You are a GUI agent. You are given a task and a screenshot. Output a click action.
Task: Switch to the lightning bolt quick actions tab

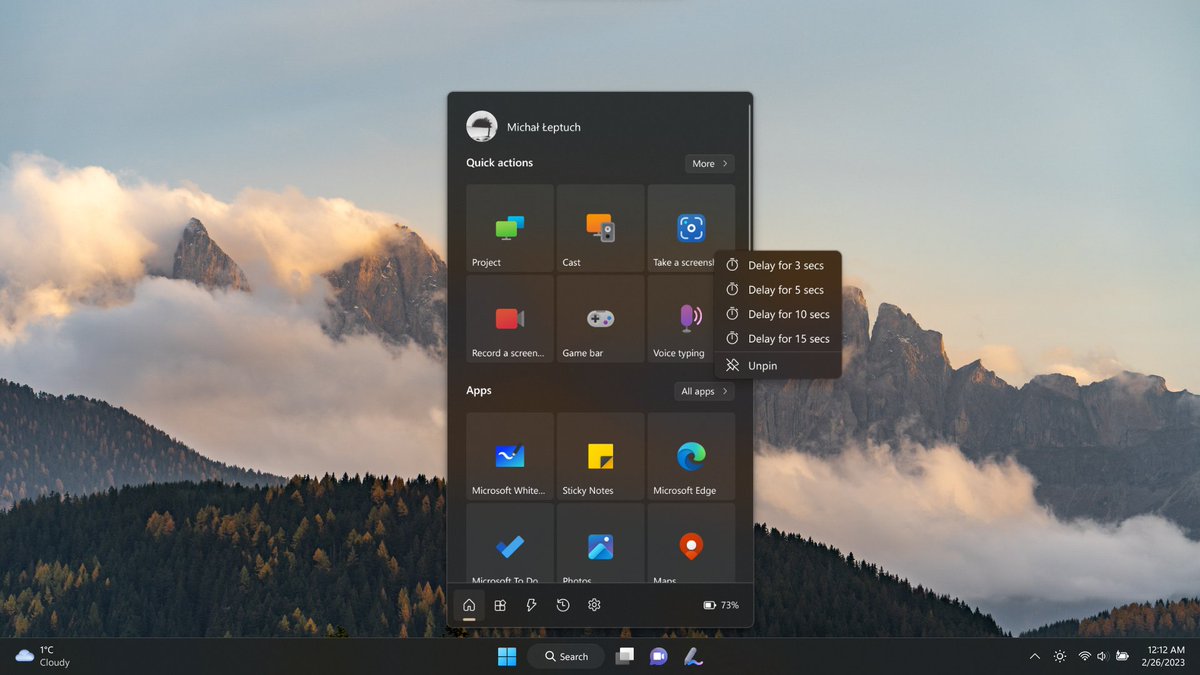531,605
